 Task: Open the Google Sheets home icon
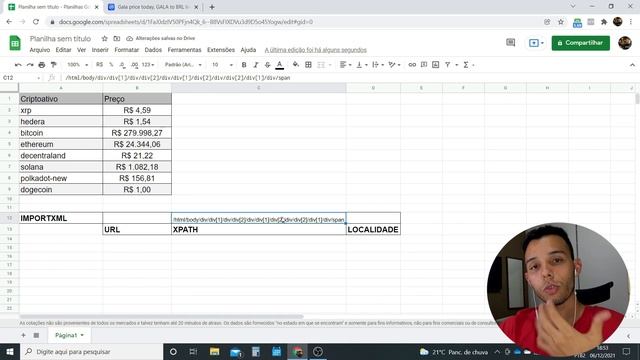15,42
